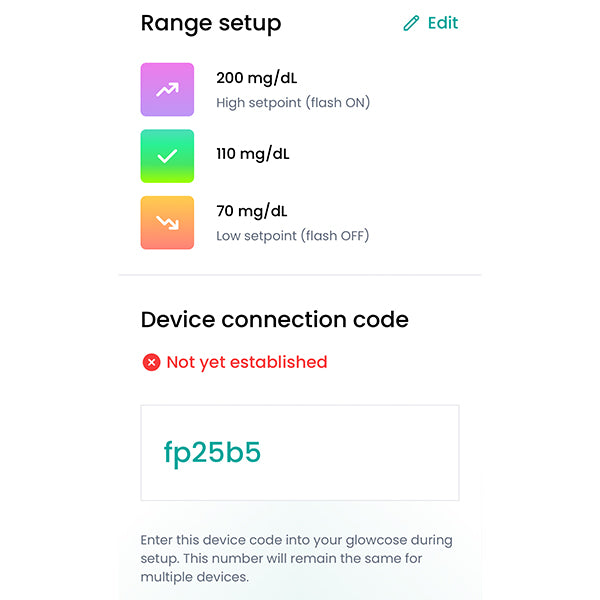Click the Range setup heading
Screen dimensions: 600x600
coord(211,23)
